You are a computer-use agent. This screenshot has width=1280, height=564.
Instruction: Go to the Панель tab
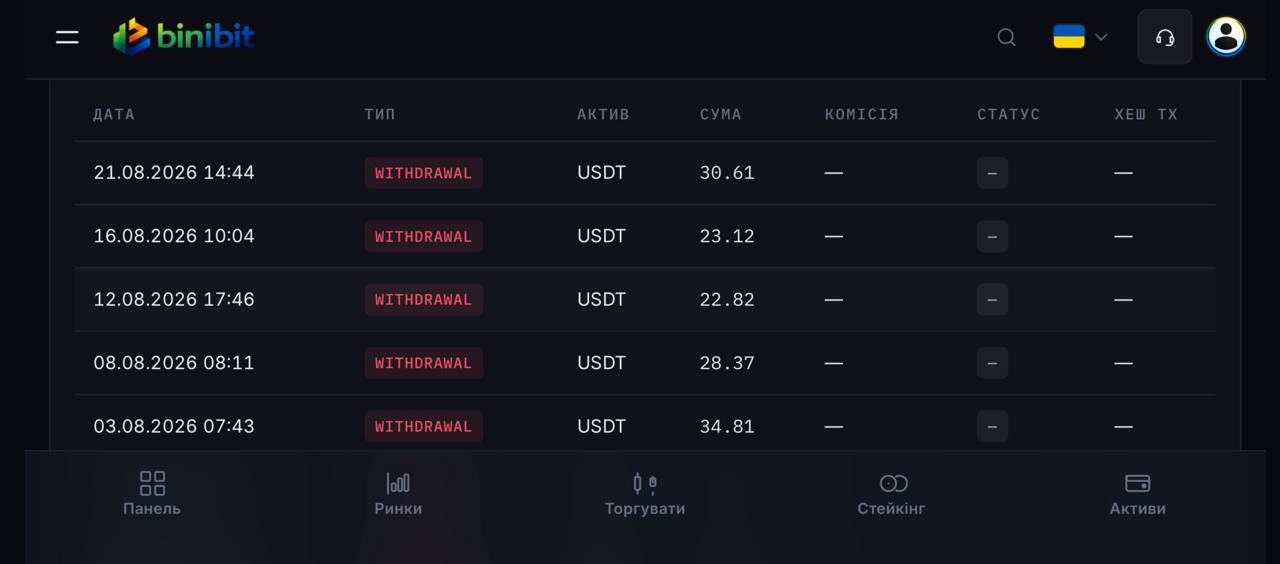(152, 494)
